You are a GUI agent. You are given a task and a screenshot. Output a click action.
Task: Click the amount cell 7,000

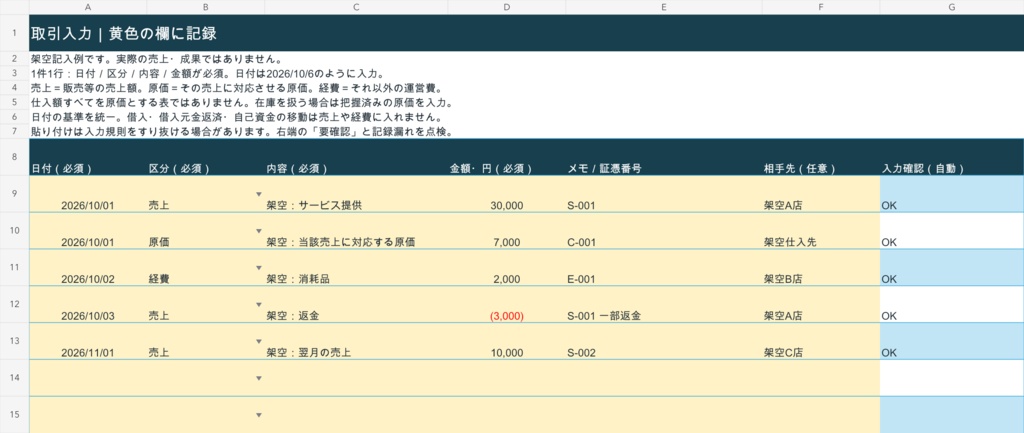pyautogui.click(x=507, y=231)
